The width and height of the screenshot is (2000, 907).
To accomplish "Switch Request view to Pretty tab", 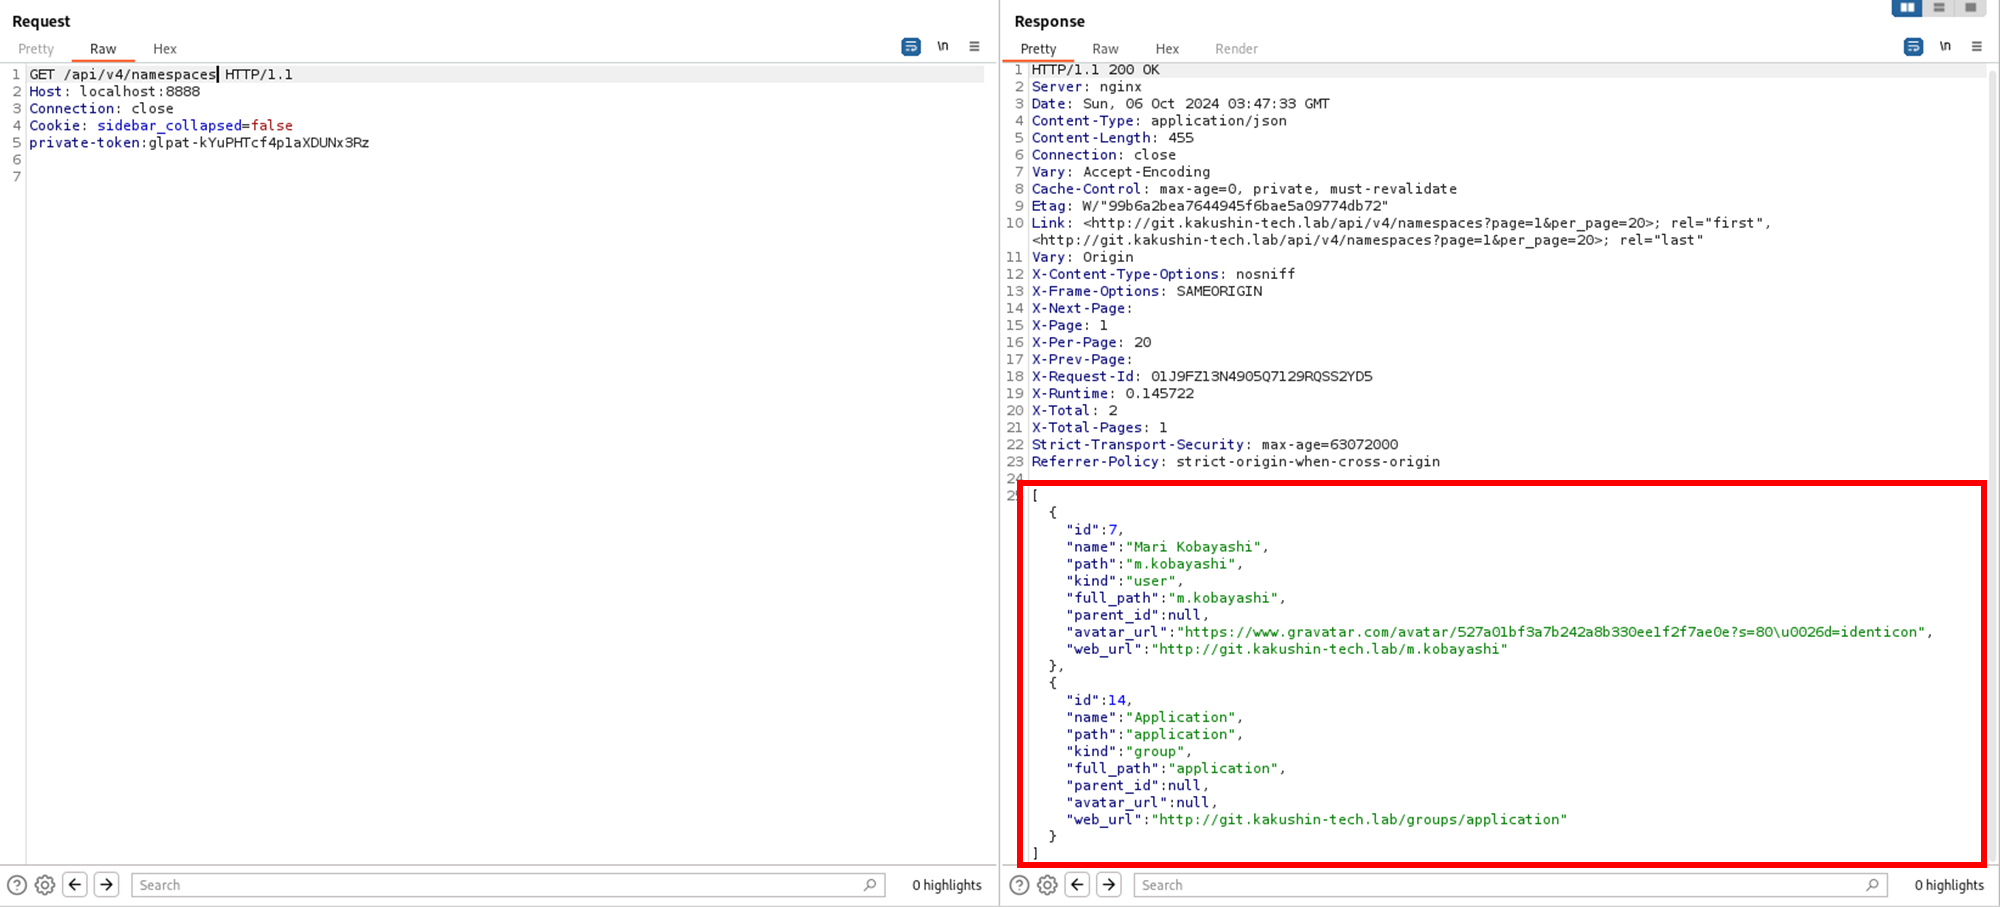I will pyautogui.click(x=36, y=49).
